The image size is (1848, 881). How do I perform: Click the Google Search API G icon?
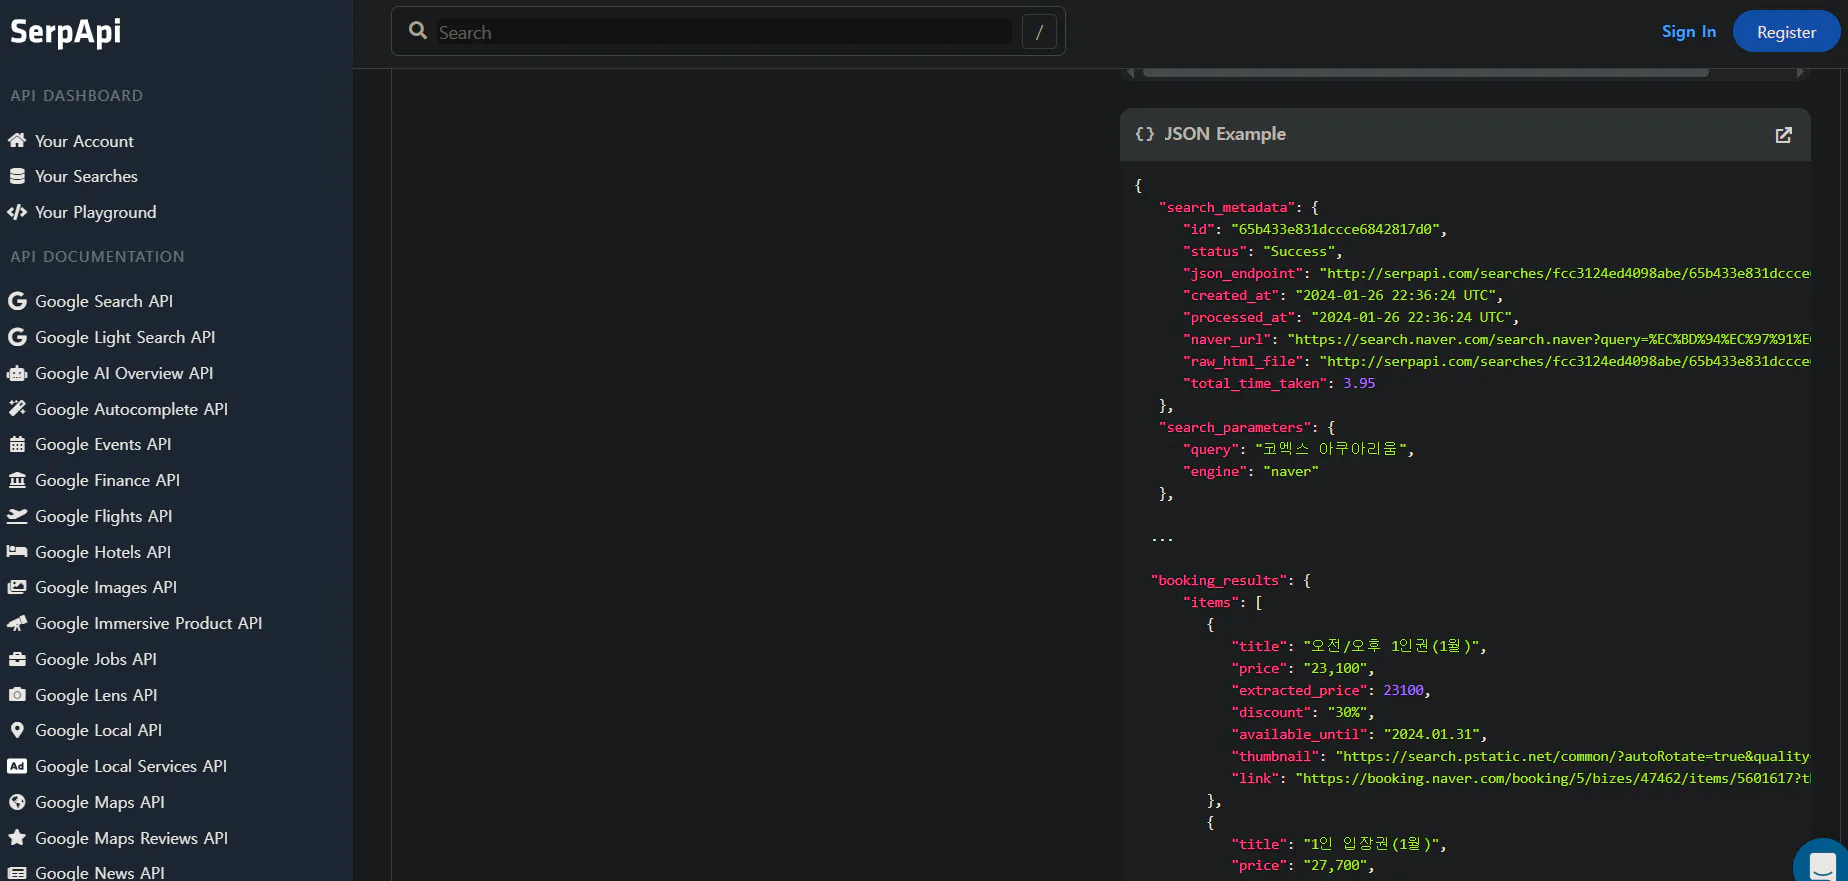point(17,301)
